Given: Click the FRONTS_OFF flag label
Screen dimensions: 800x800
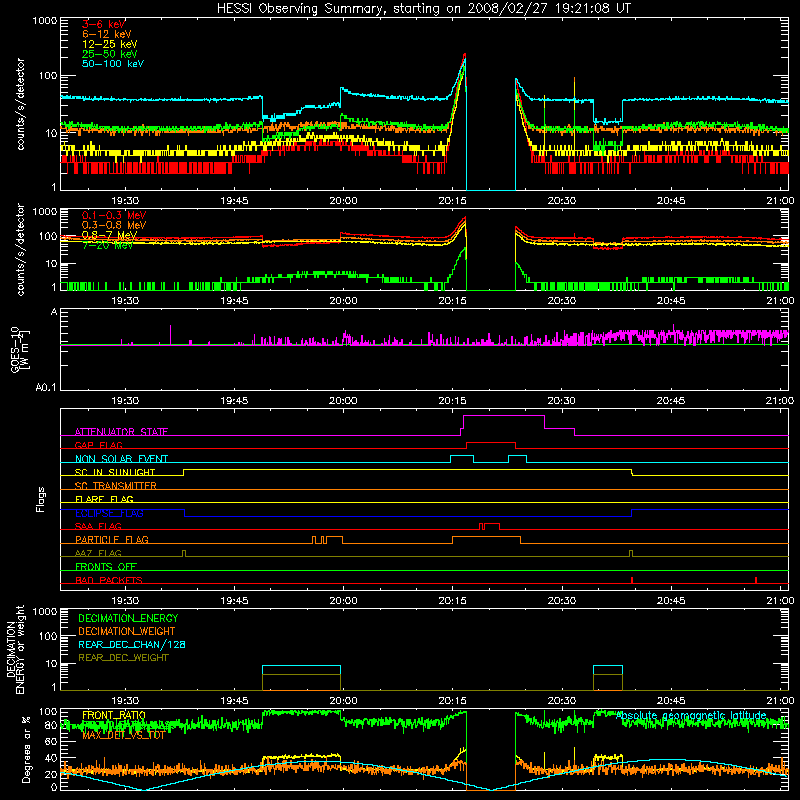Looking at the screenshot, I should click(106, 566).
